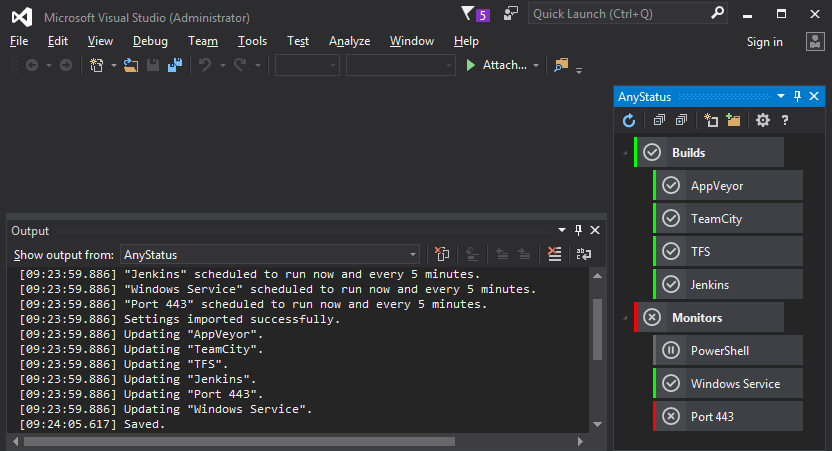Open AnyStatus help question mark
Viewport: 832px width, 451px height.
point(786,120)
